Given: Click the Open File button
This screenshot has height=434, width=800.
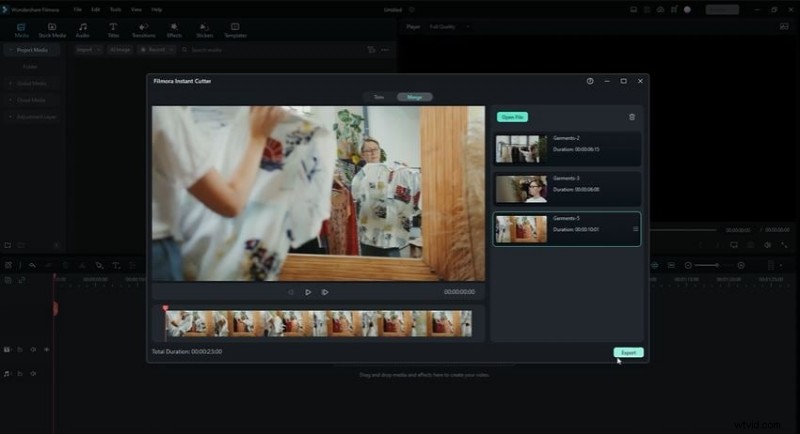Looking at the screenshot, I should [x=512, y=117].
